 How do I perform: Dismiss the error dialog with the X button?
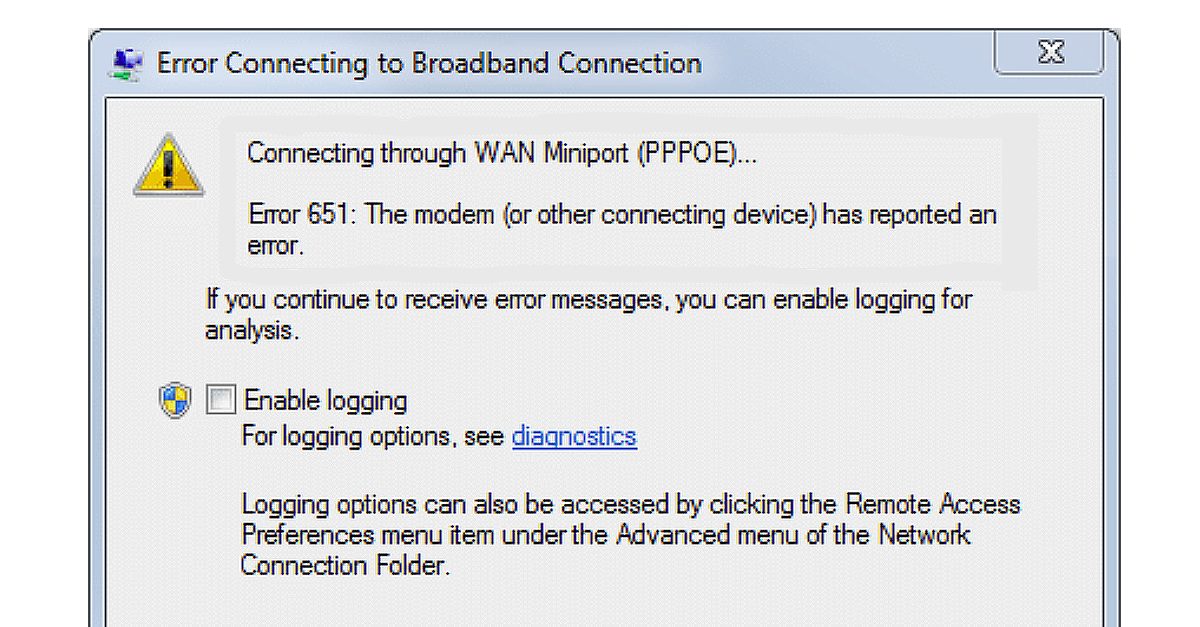pos(1051,53)
